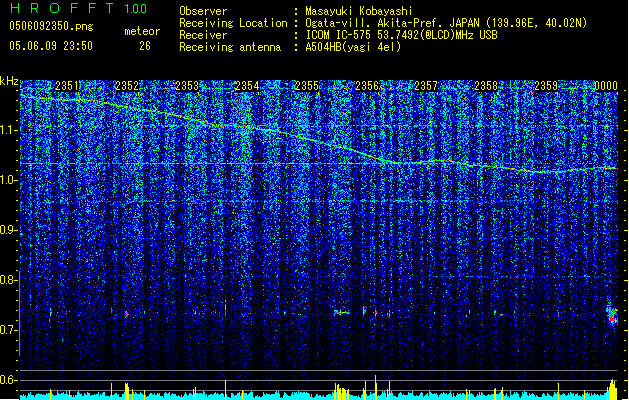
Task: Select the A504HB(yagi 4el) antenna text
Action: click(353, 47)
